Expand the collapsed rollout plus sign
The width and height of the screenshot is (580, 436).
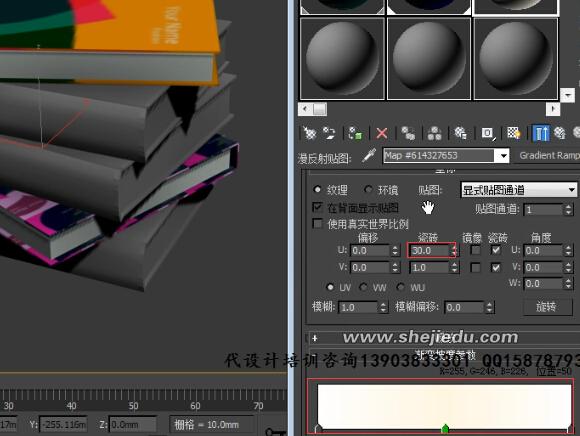[315, 338]
